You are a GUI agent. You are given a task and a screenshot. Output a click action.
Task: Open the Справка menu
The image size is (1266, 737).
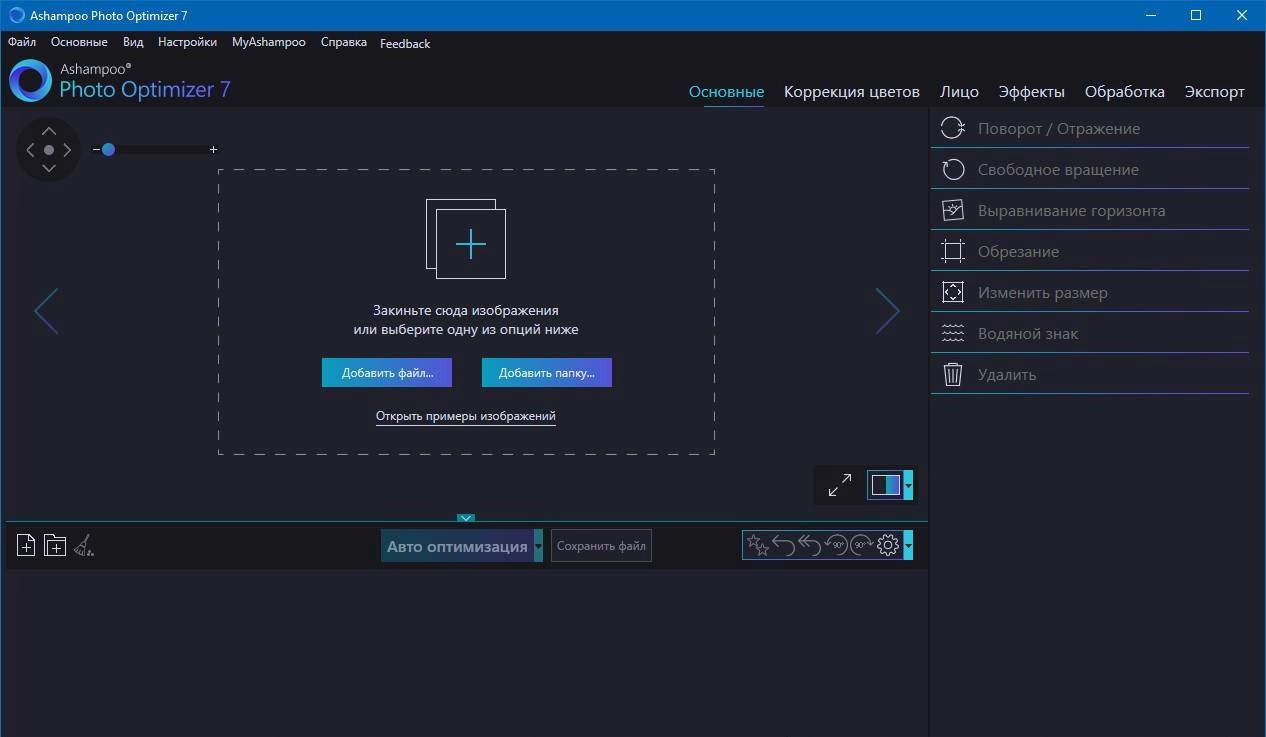coord(344,42)
